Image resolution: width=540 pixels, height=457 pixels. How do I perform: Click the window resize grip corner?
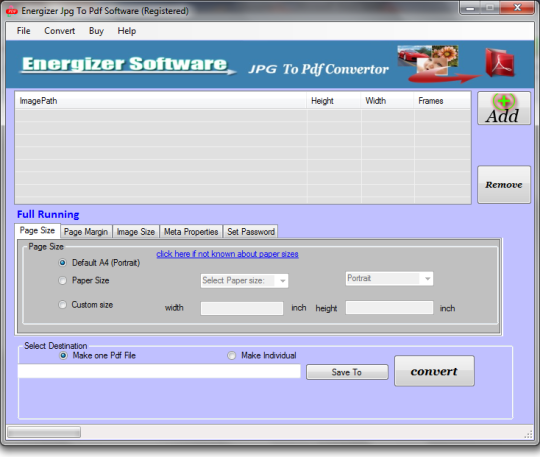click(529, 435)
